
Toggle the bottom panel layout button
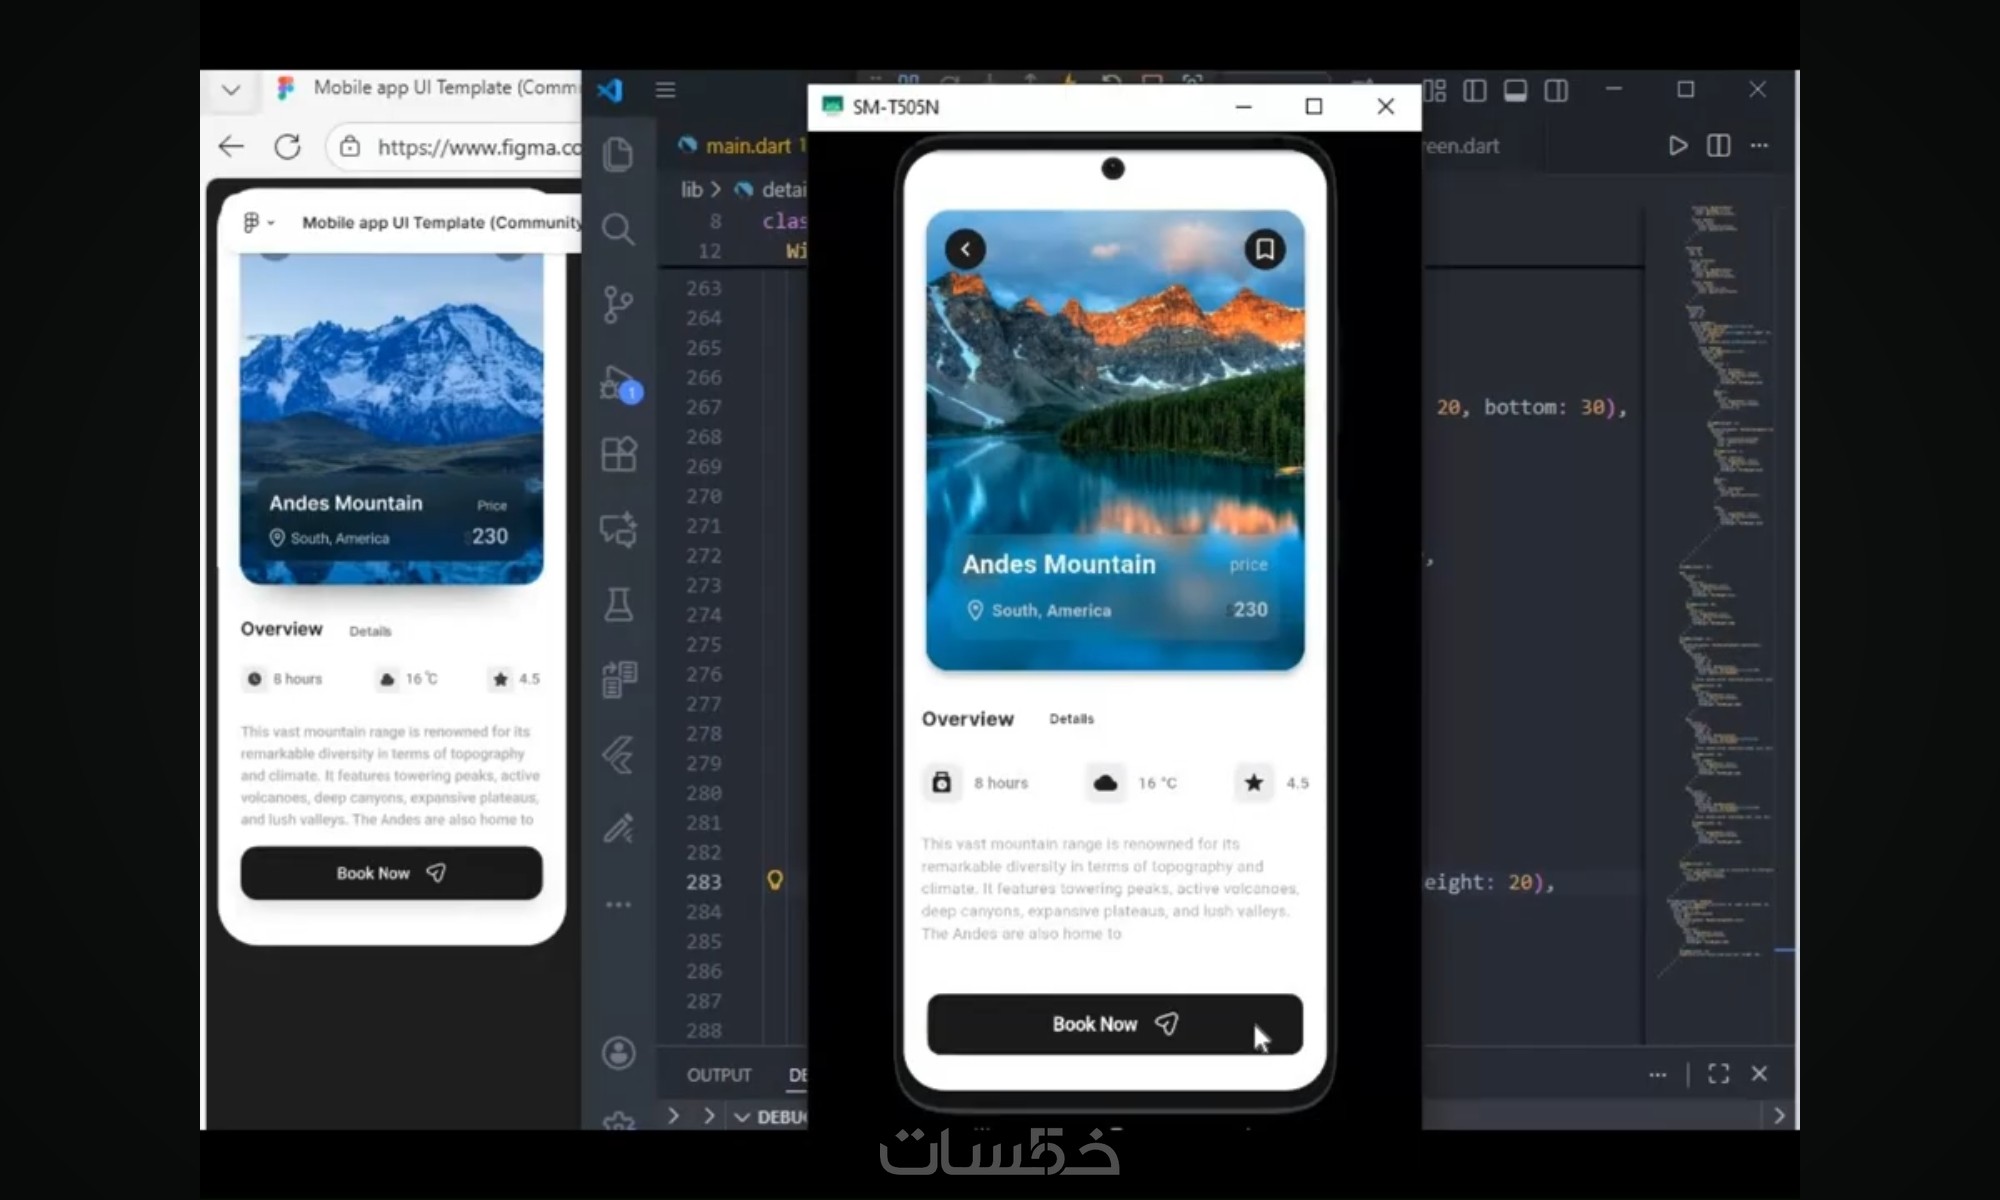click(x=1515, y=91)
